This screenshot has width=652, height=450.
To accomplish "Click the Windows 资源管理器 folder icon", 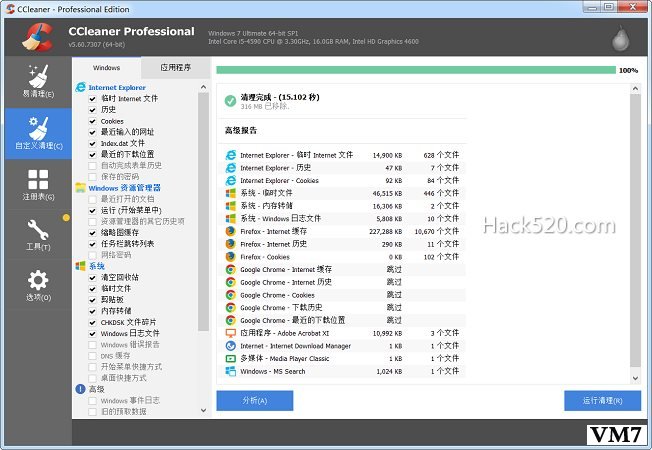I will (x=80, y=188).
